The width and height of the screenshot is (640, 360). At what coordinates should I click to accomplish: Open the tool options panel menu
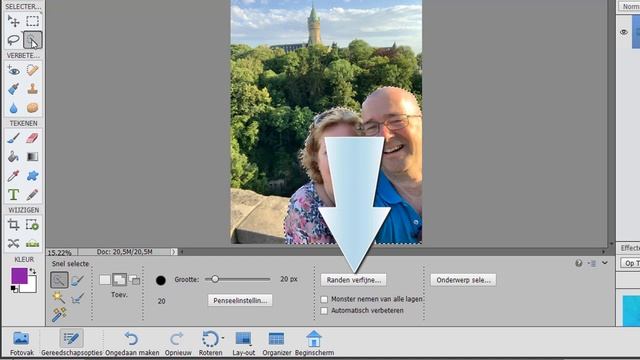[592, 263]
